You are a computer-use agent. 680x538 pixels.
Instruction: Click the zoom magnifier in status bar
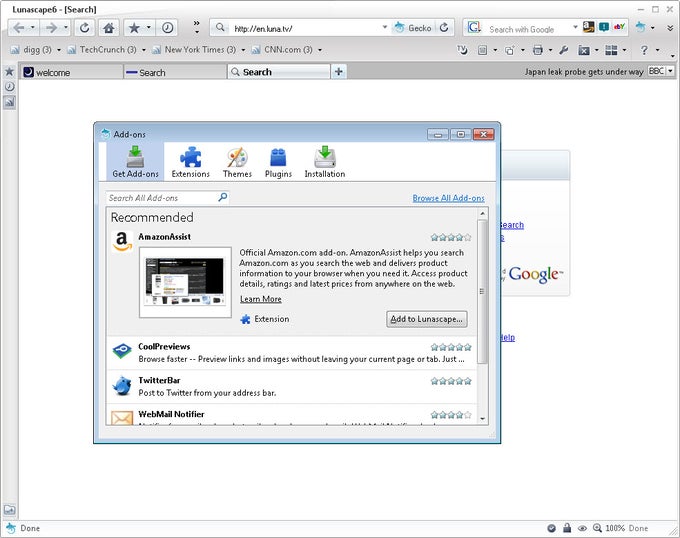pos(598,528)
